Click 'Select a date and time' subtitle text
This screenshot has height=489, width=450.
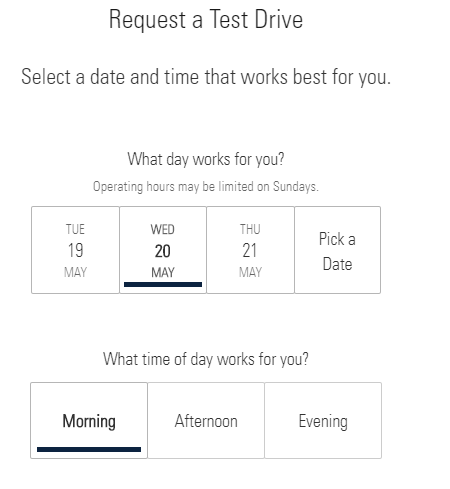pos(206,77)
